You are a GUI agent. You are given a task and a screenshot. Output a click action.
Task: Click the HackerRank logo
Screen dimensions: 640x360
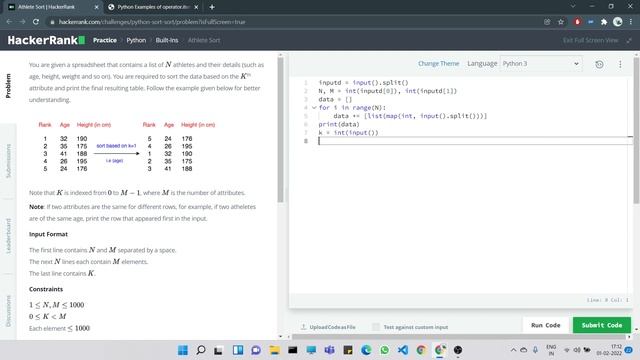[x=46, y=40]
